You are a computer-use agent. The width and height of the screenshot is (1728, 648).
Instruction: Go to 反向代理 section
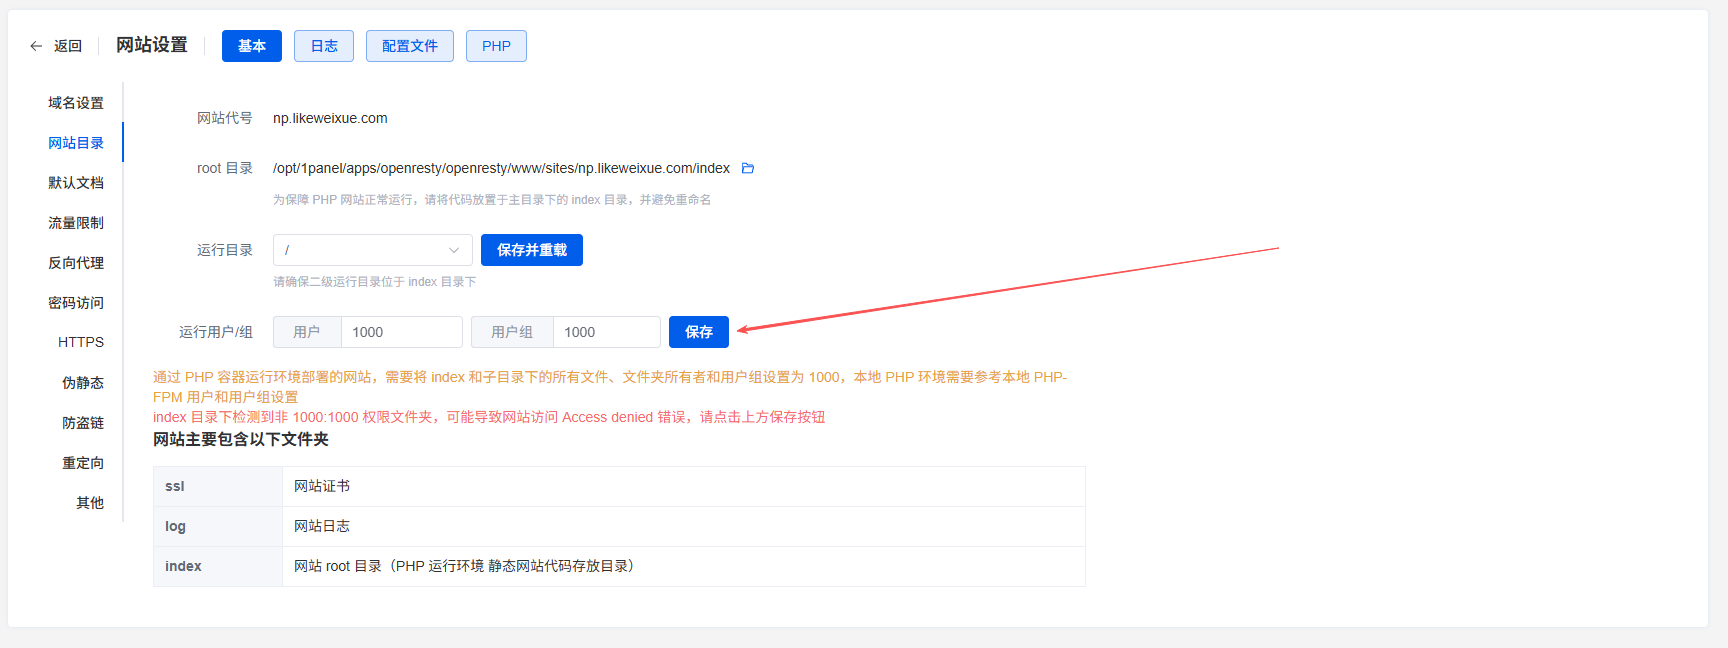pyautogui.click(x=76, y=263)
